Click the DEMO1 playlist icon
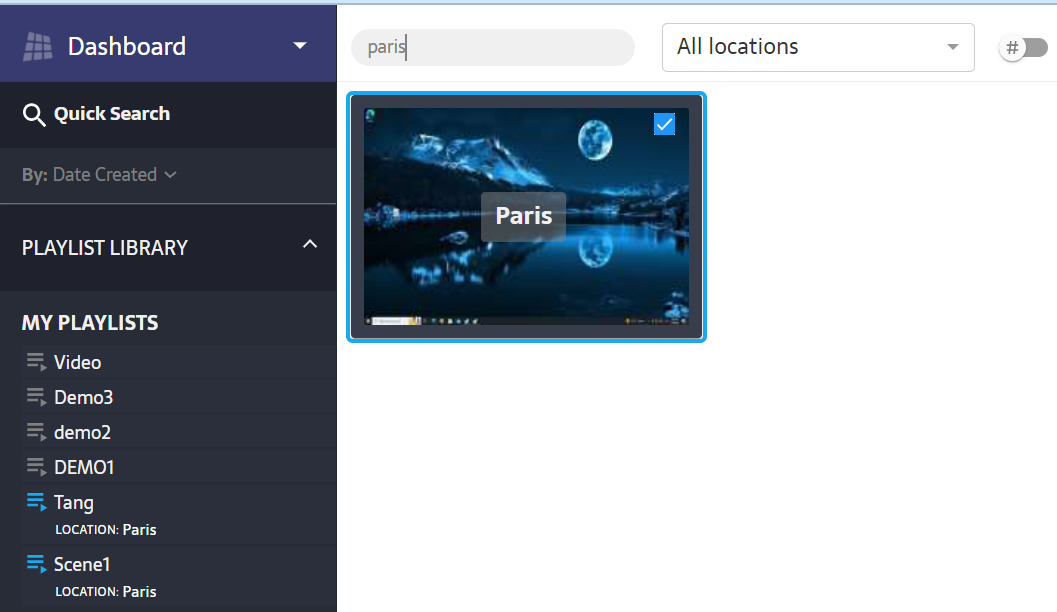The image size is (1057, 612). tap(36, 467)
